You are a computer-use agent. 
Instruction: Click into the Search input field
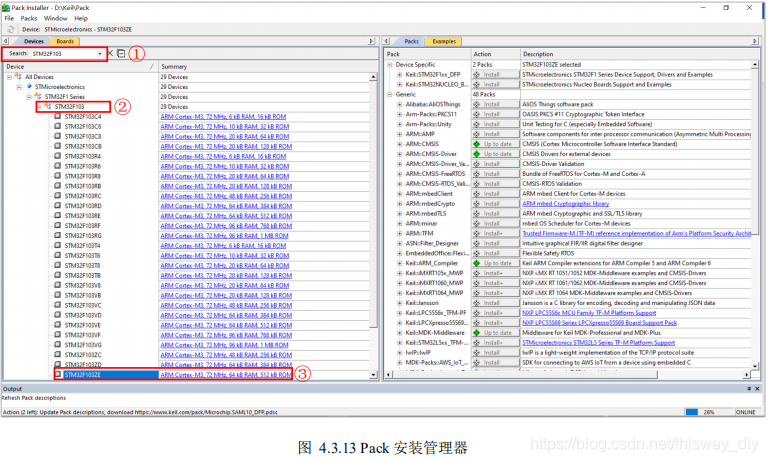[64, 53]
